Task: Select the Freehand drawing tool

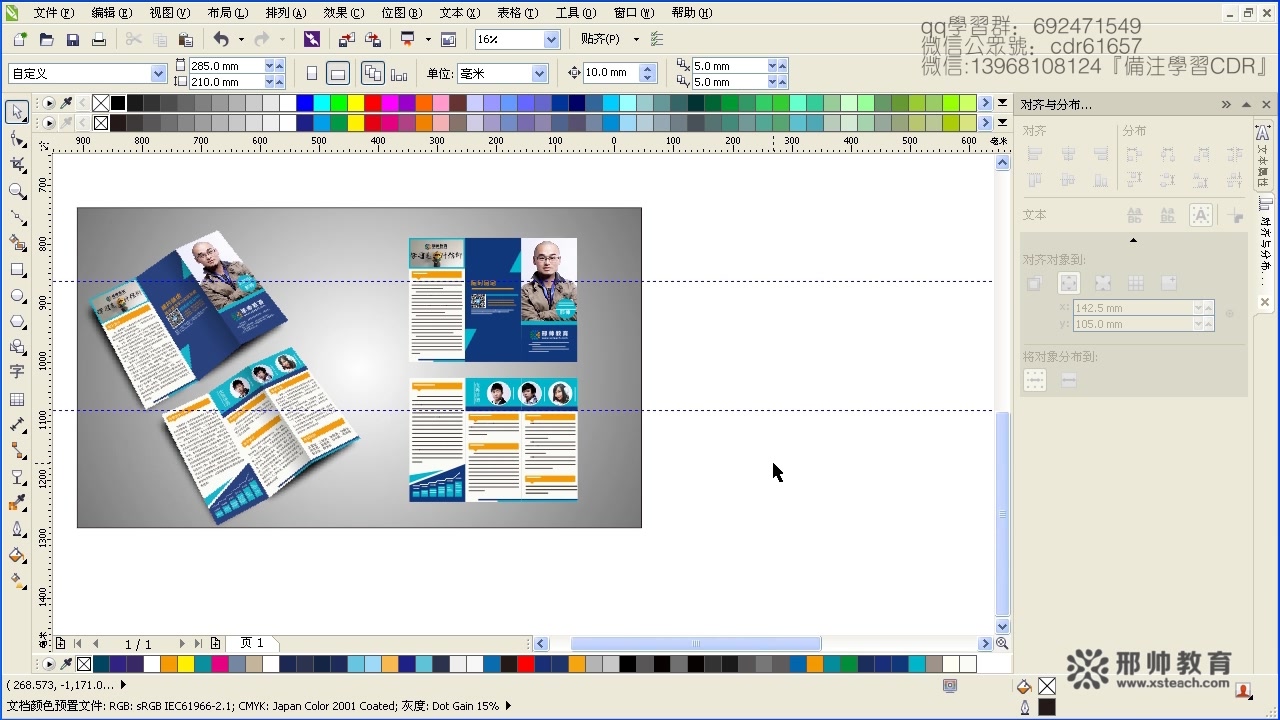Action: (x=17, y=216)
